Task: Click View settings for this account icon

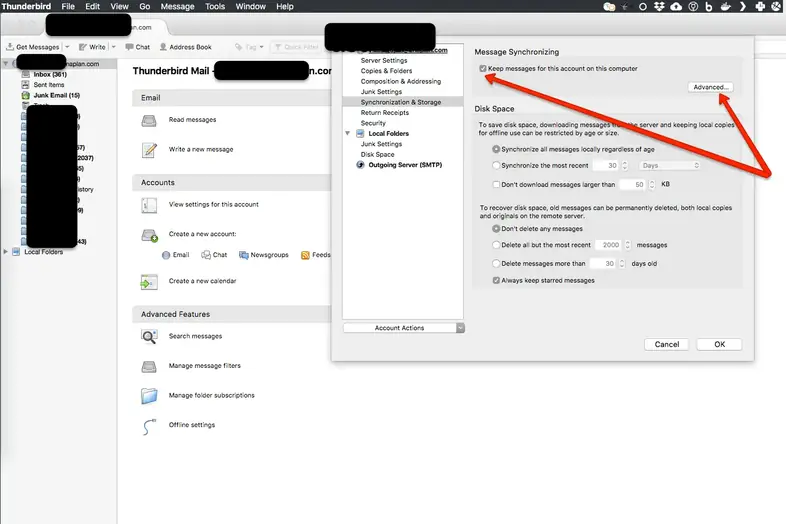Action: click(x=149, y=205)
